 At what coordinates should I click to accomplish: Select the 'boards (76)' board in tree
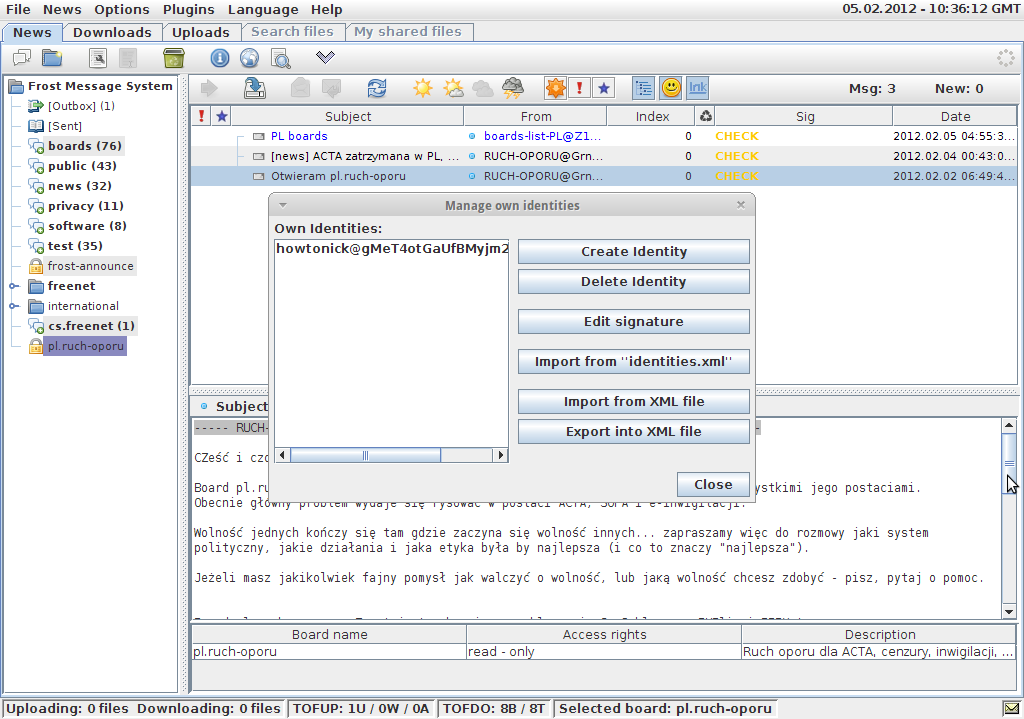point(85,146)
